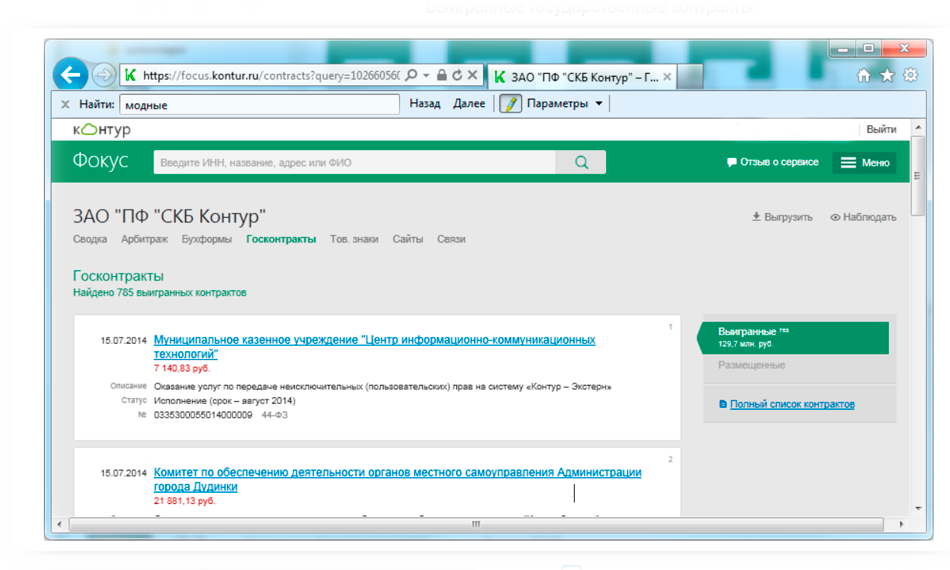This screenshot has width=950, height=570.
Task: Click the horizontal scrollbar left arrow
Action: pyautogui.click(x=59, y=524)
